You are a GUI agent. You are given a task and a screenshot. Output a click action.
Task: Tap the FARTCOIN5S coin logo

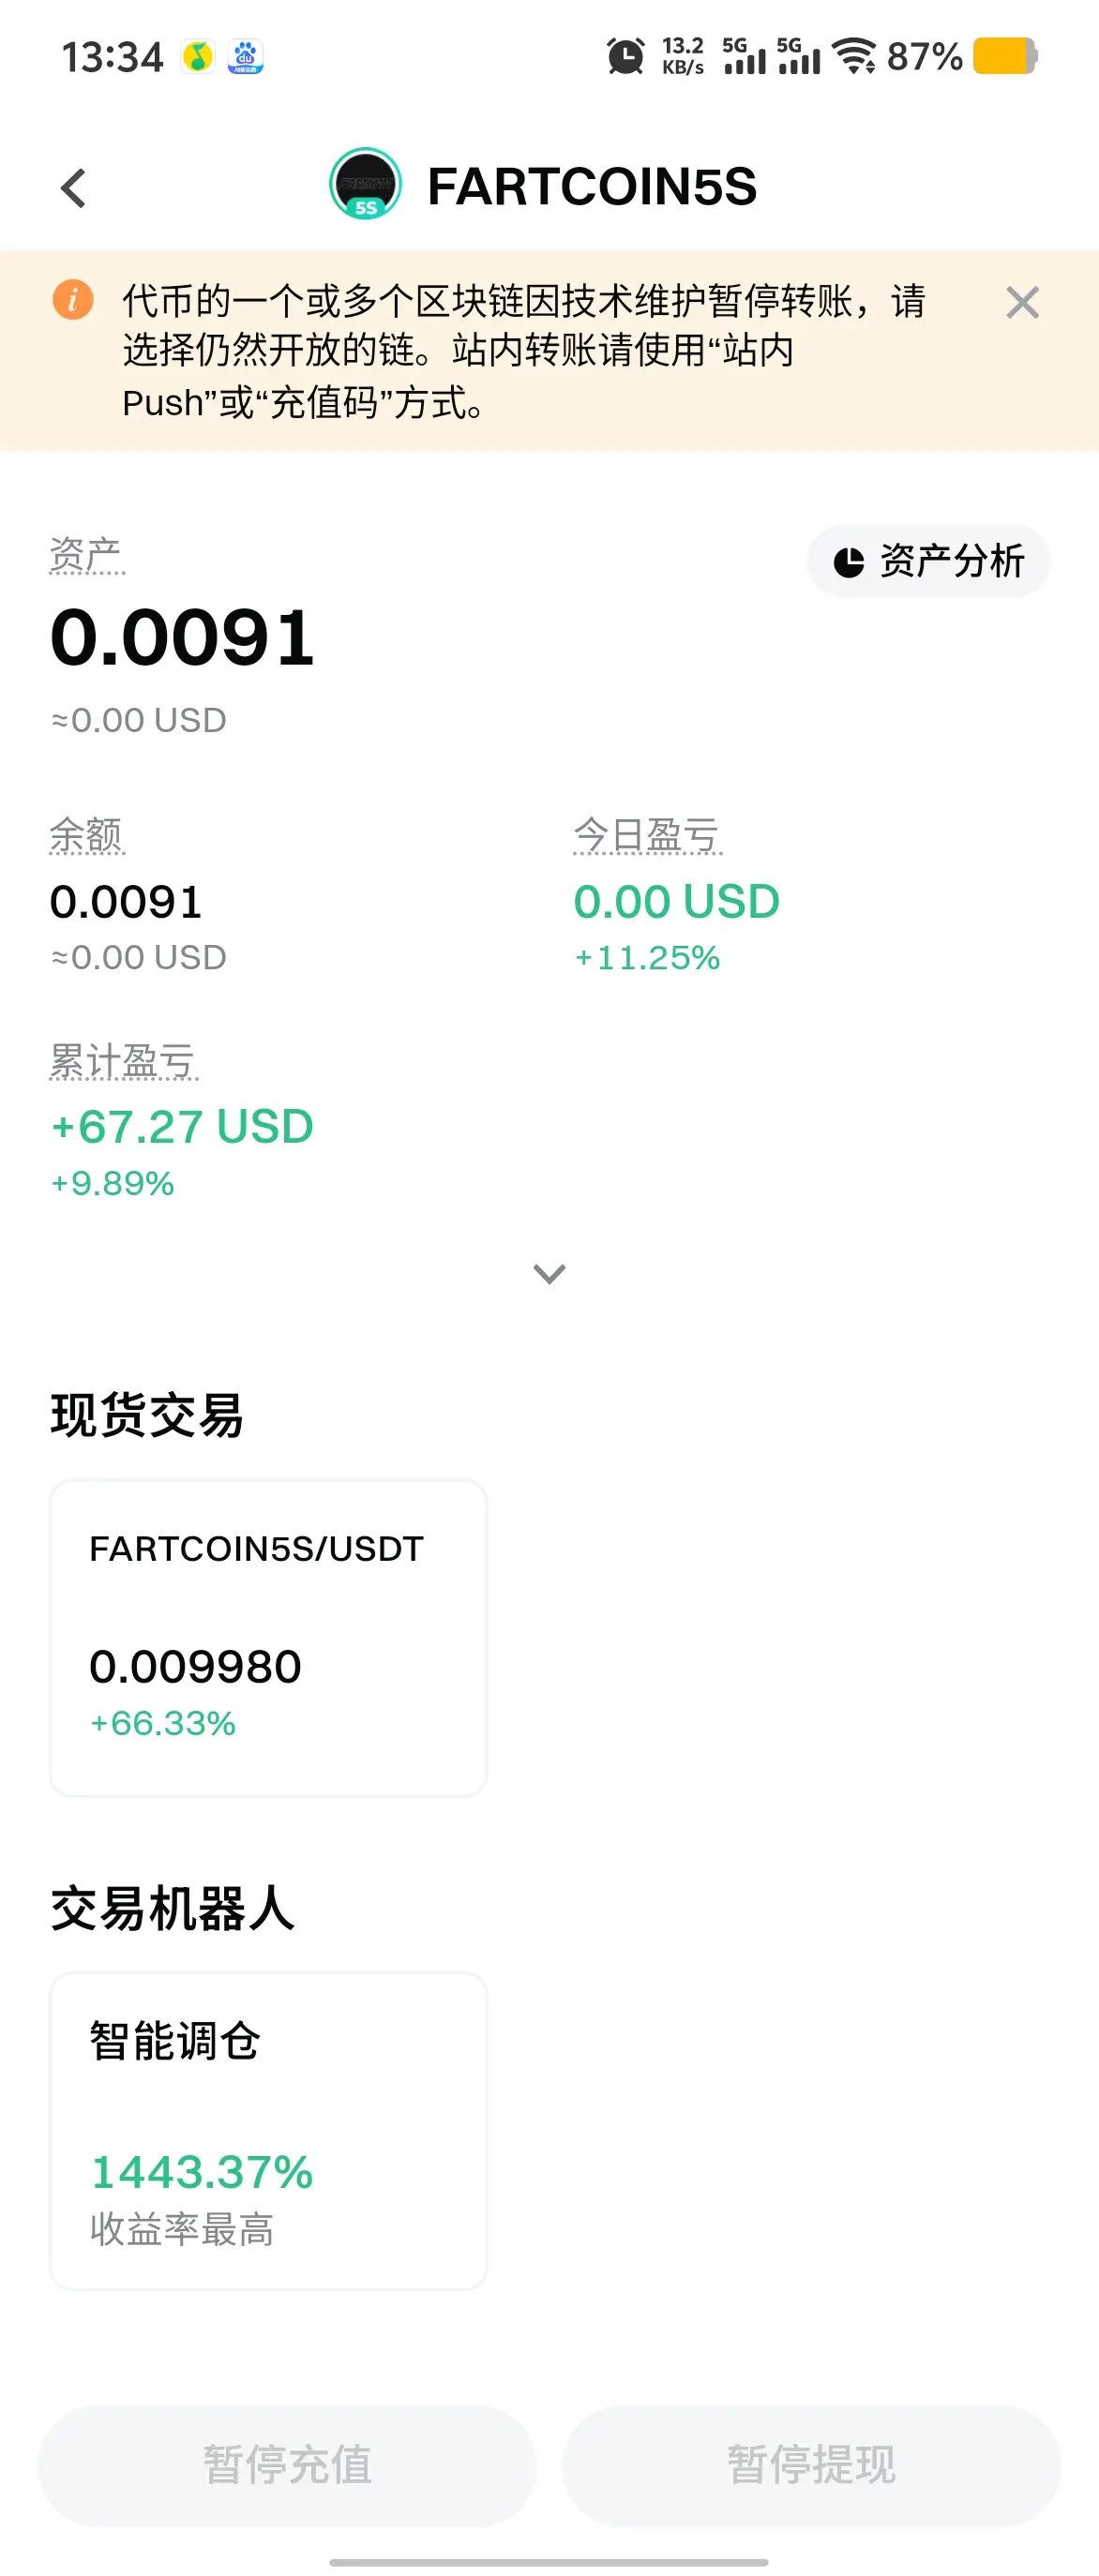[x=366, y=184]
